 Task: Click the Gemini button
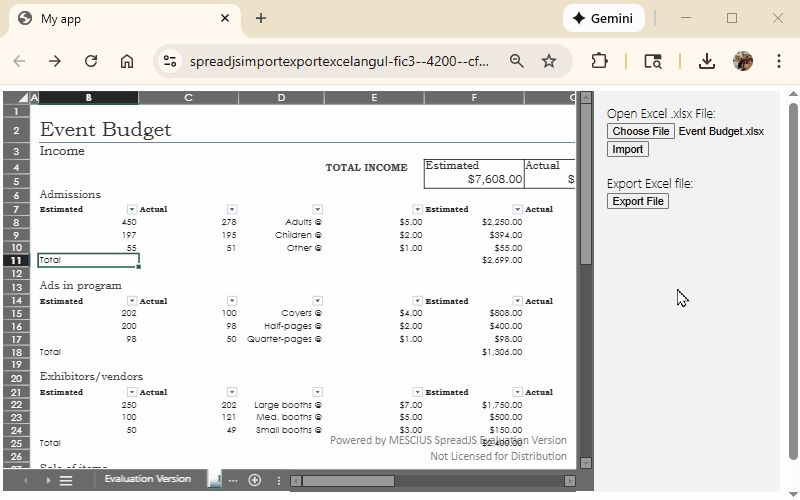point(604,18)
